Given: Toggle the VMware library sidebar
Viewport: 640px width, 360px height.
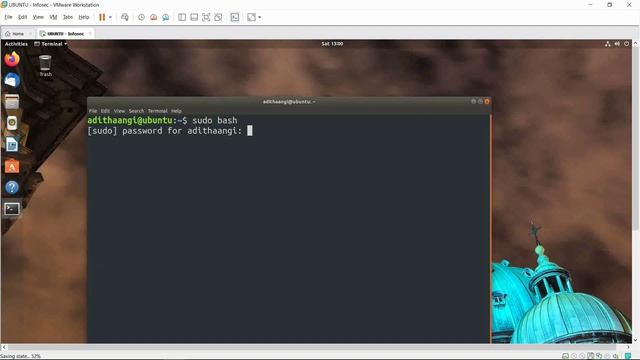Looking at the screenshot, I should coord(182,17).
